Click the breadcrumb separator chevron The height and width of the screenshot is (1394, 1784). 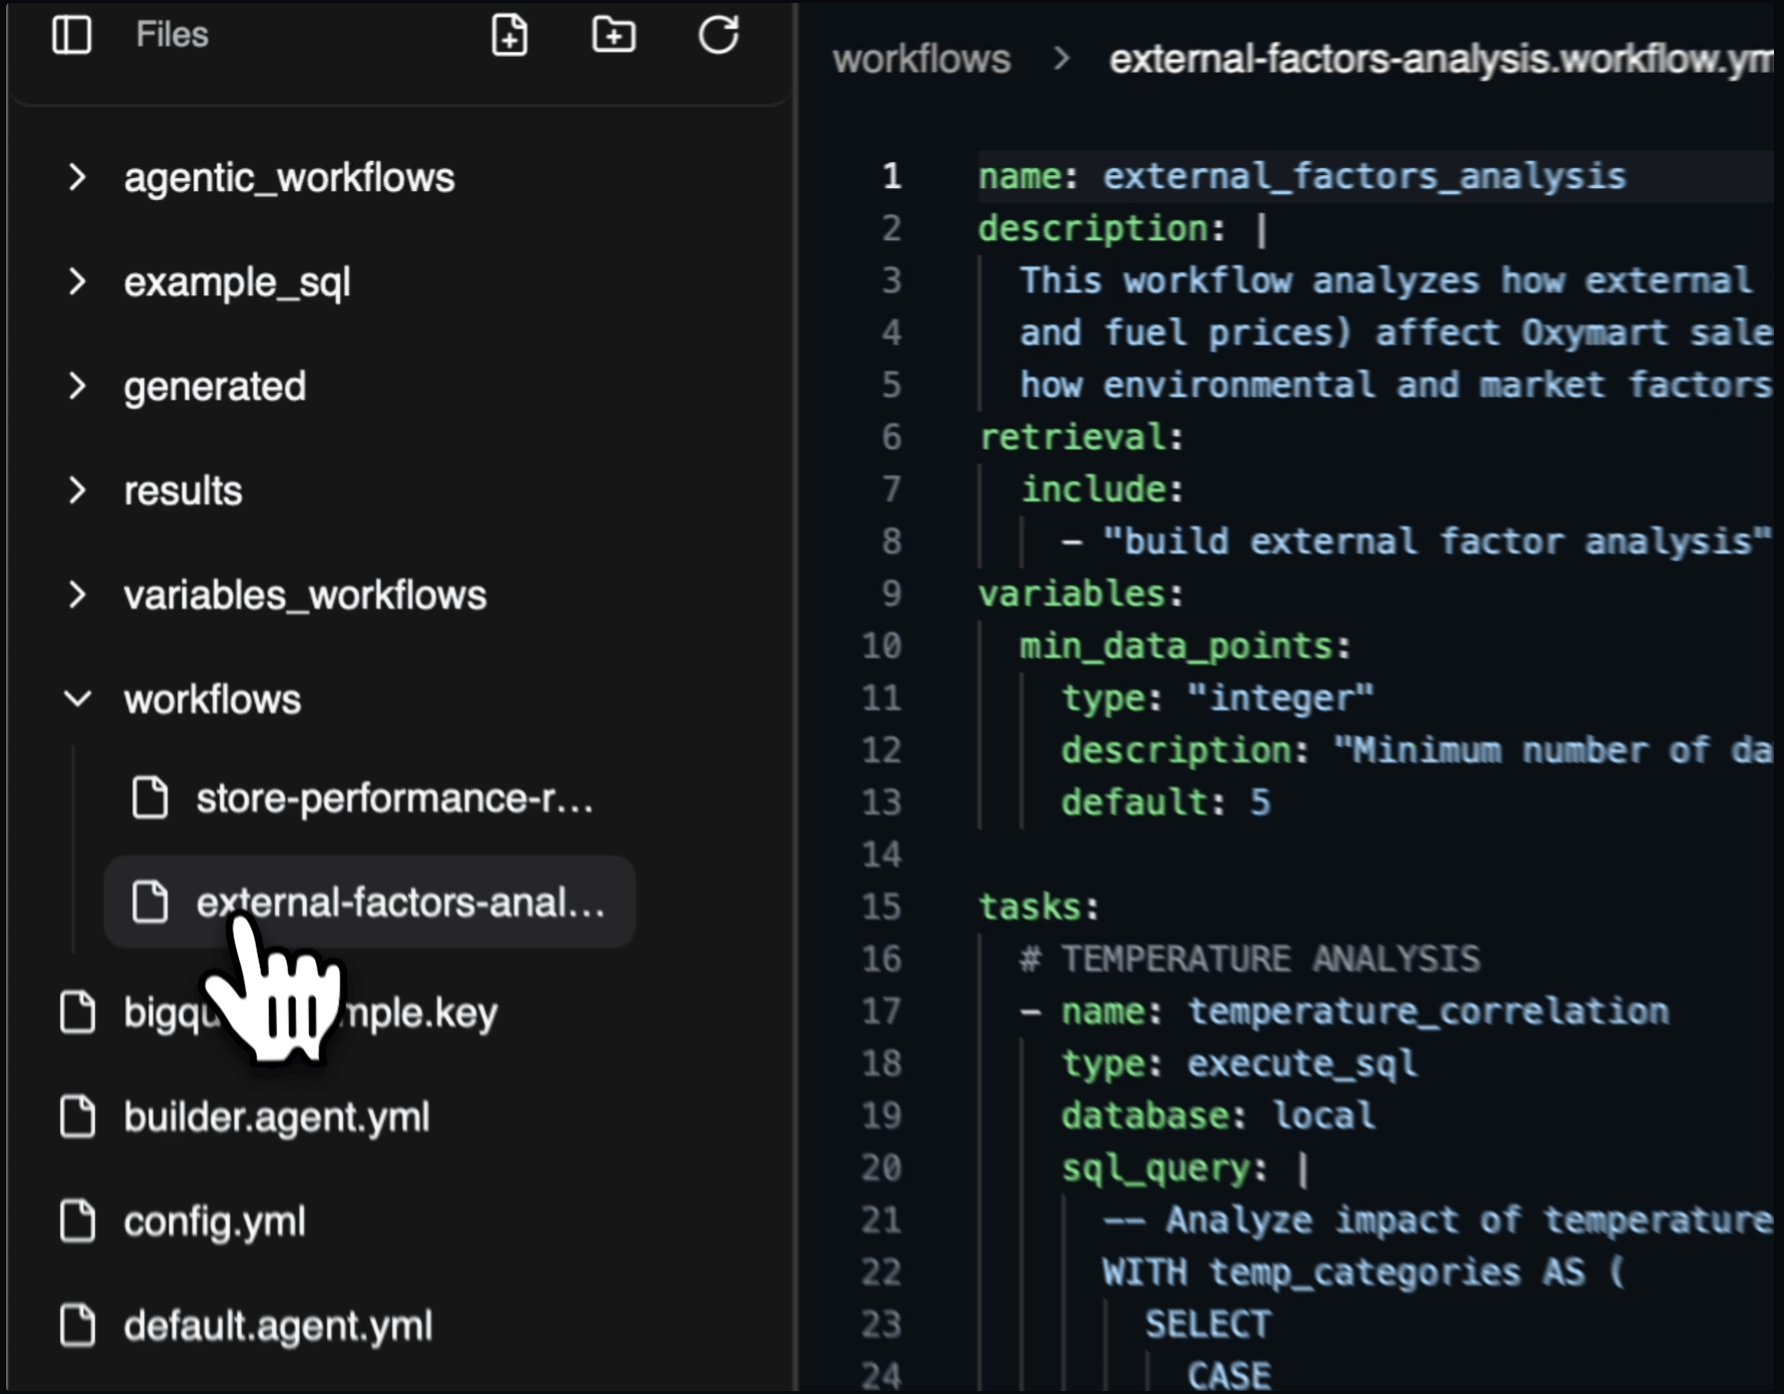coord(1062,59)
